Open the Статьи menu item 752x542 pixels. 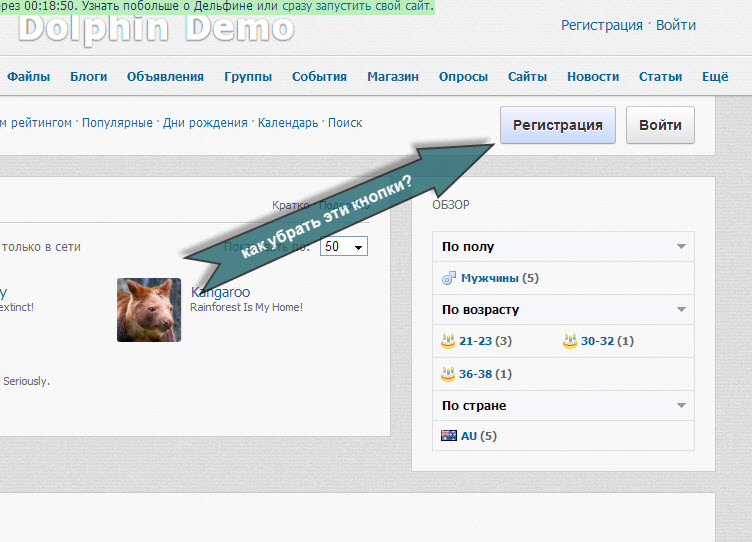[660, 77]
